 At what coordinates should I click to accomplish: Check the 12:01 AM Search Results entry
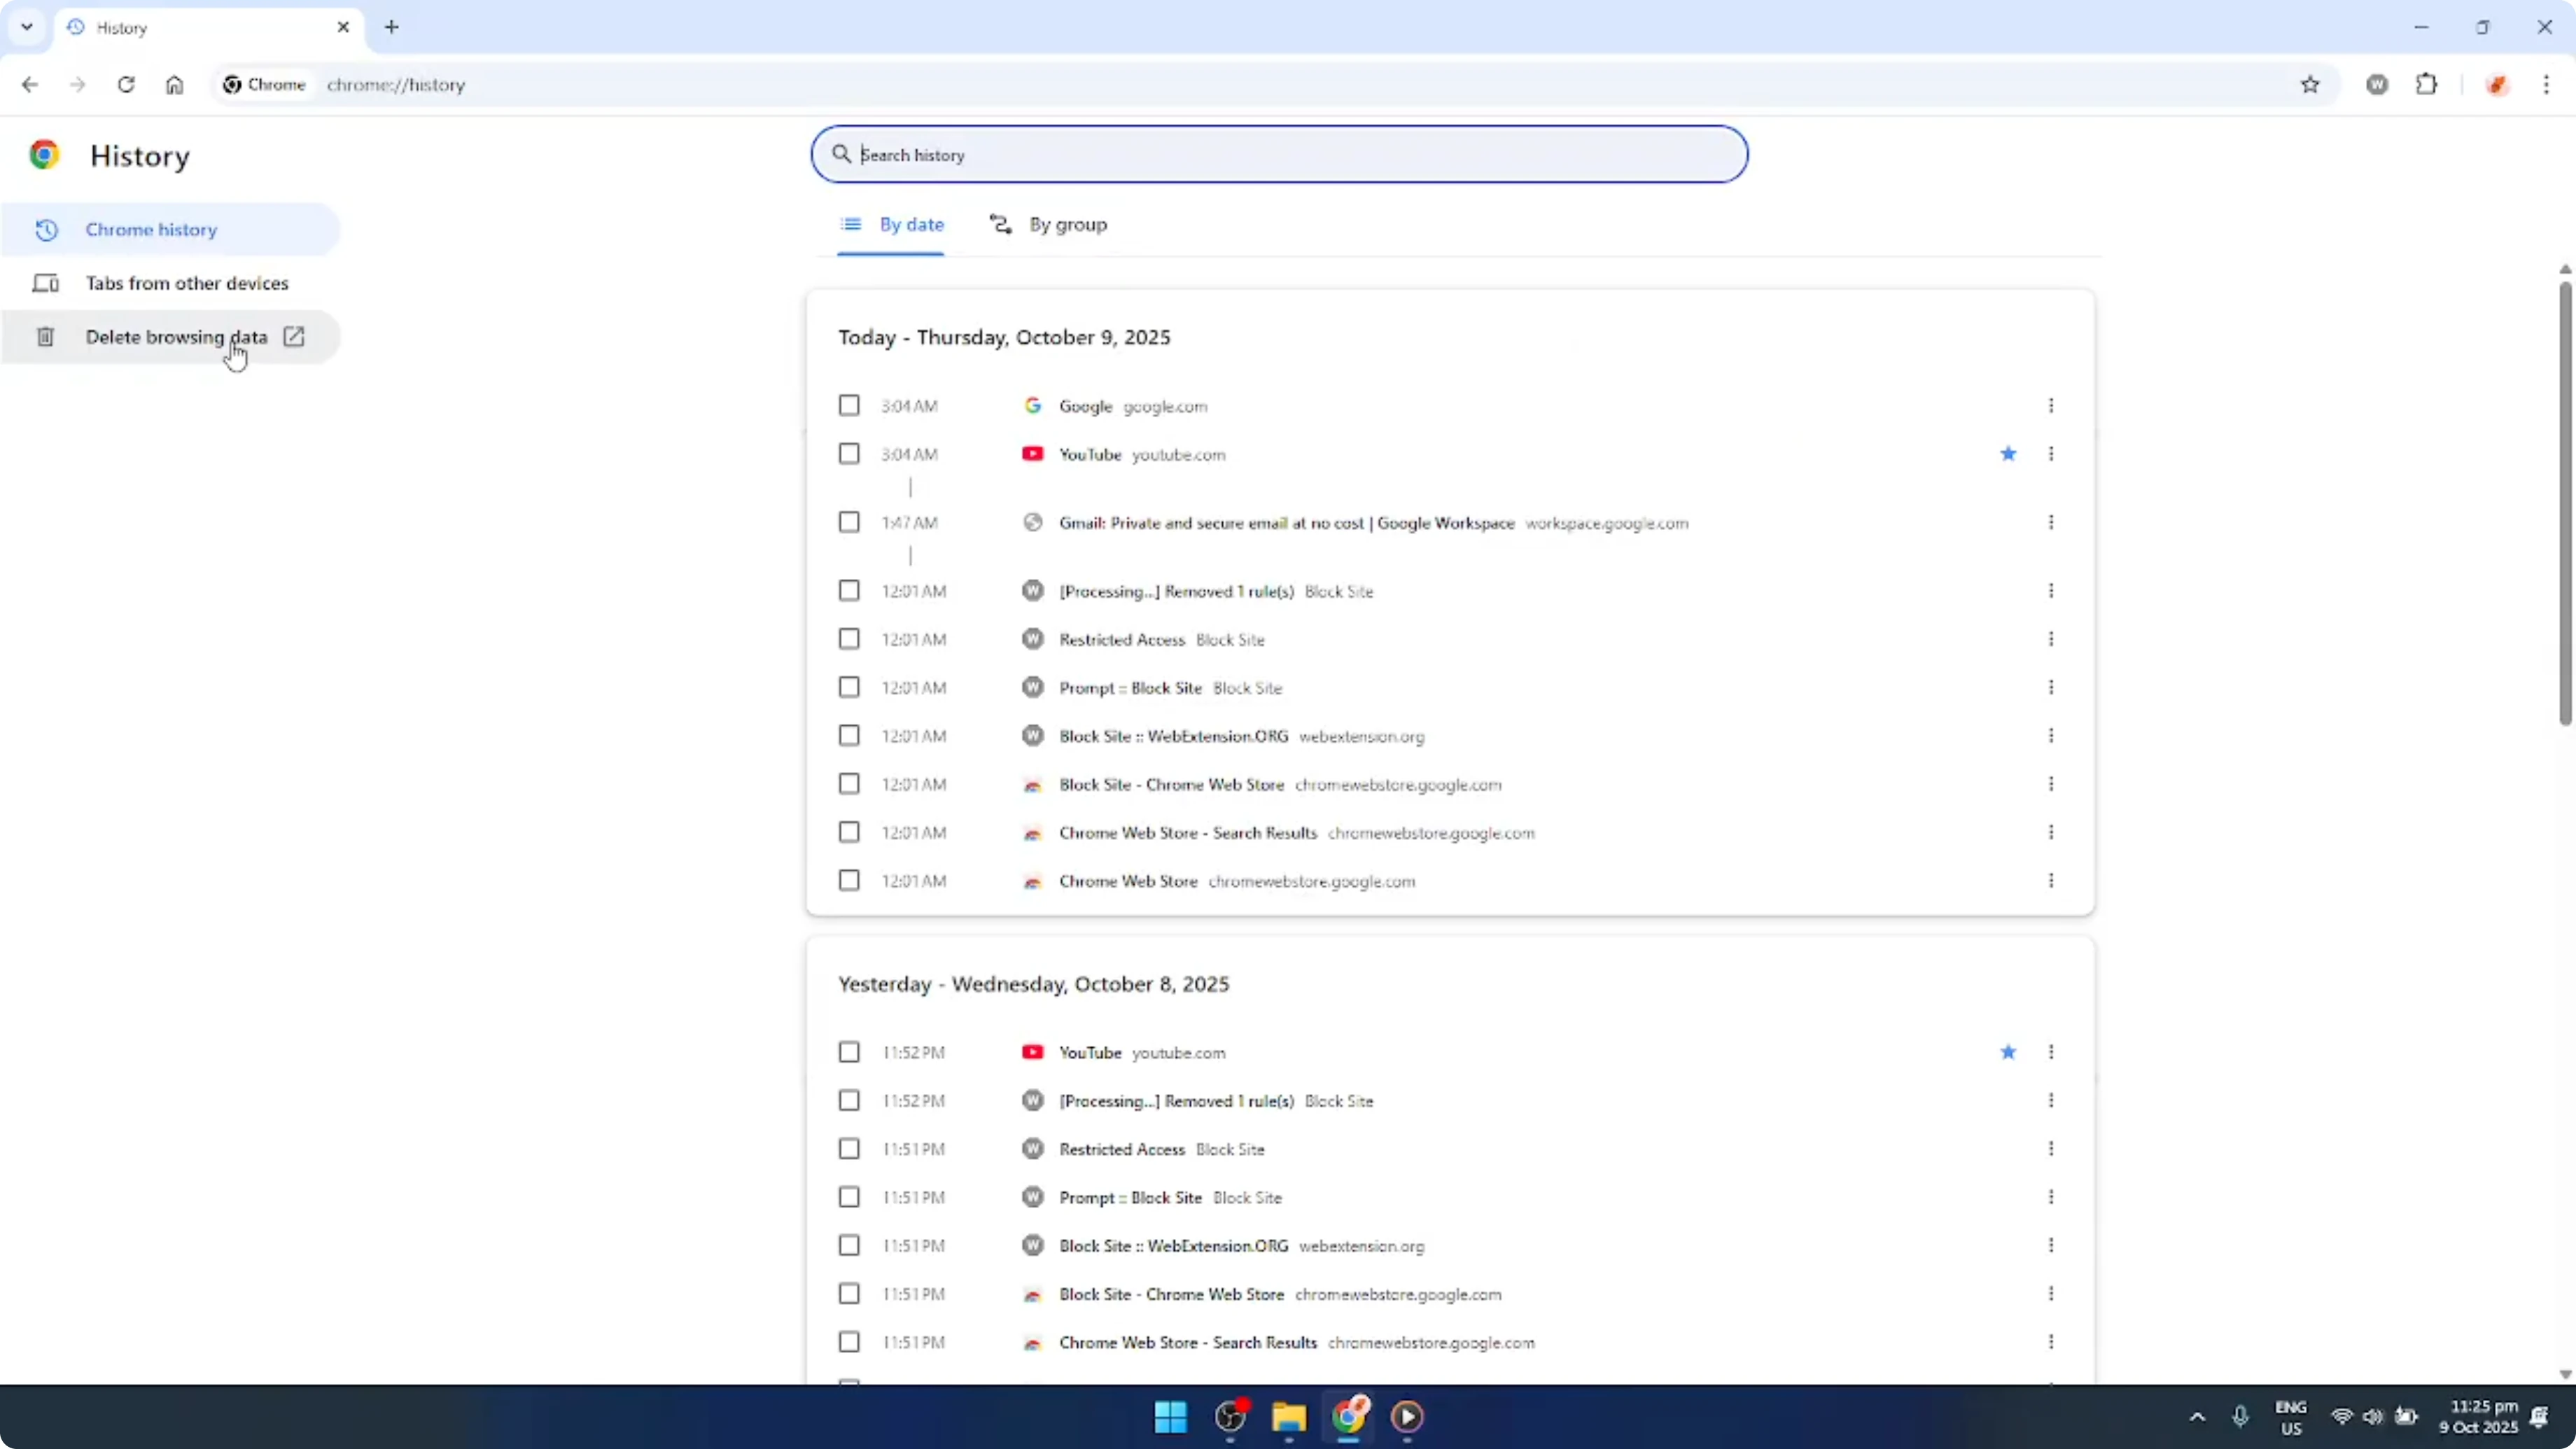[849, 832]
